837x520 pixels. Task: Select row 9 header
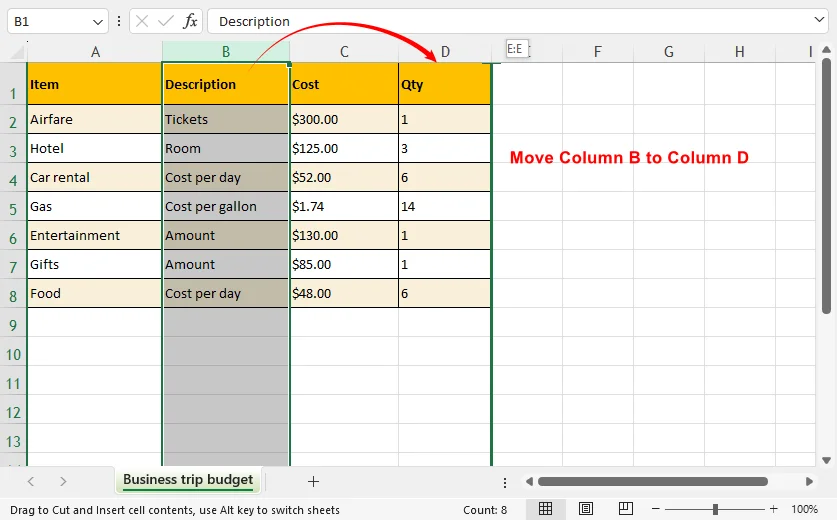13,322
